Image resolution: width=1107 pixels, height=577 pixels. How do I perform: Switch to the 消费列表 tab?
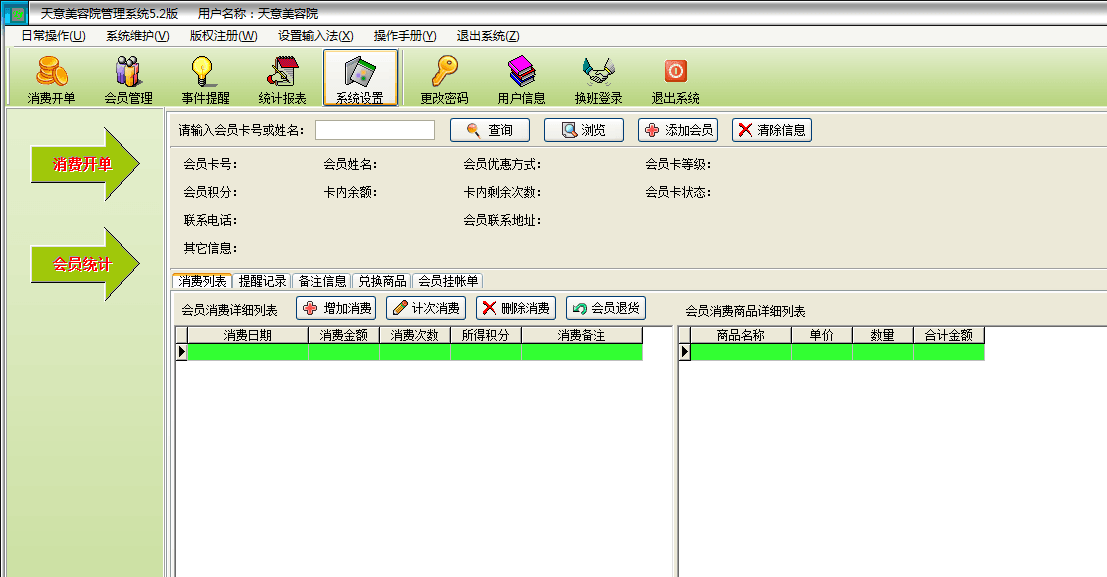(202, 281)
